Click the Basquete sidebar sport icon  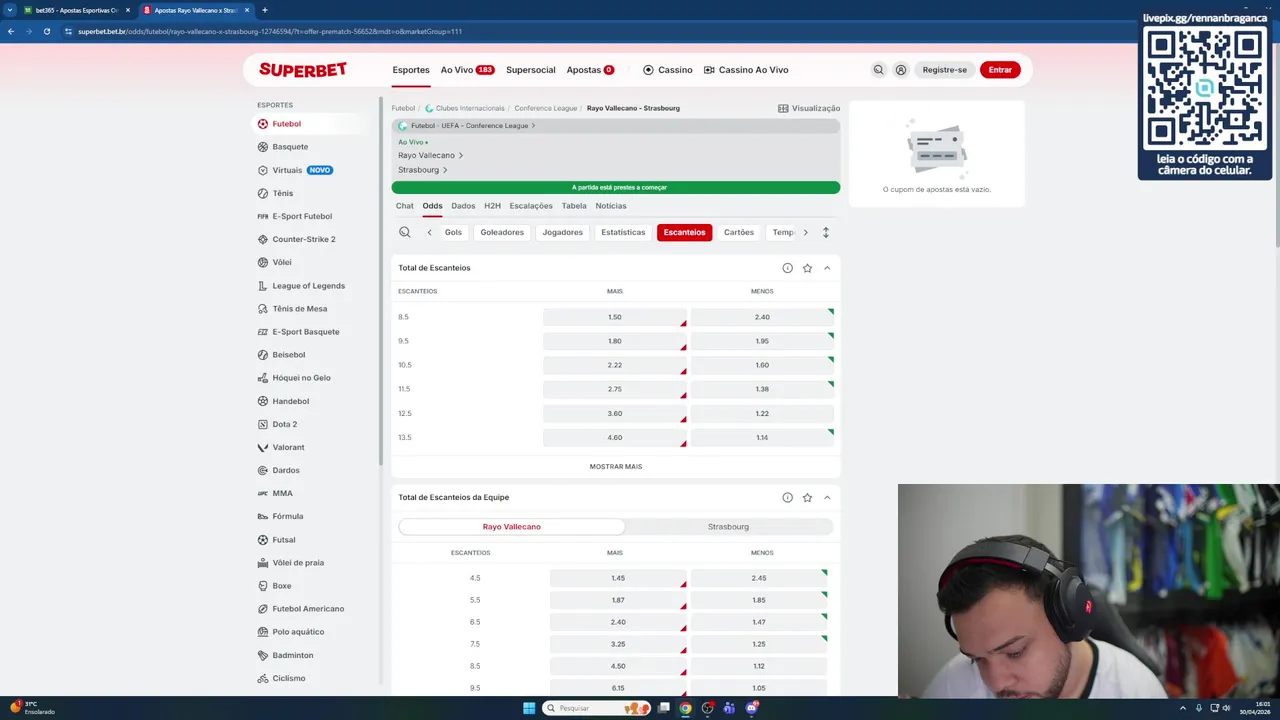(x=263, y=147)
